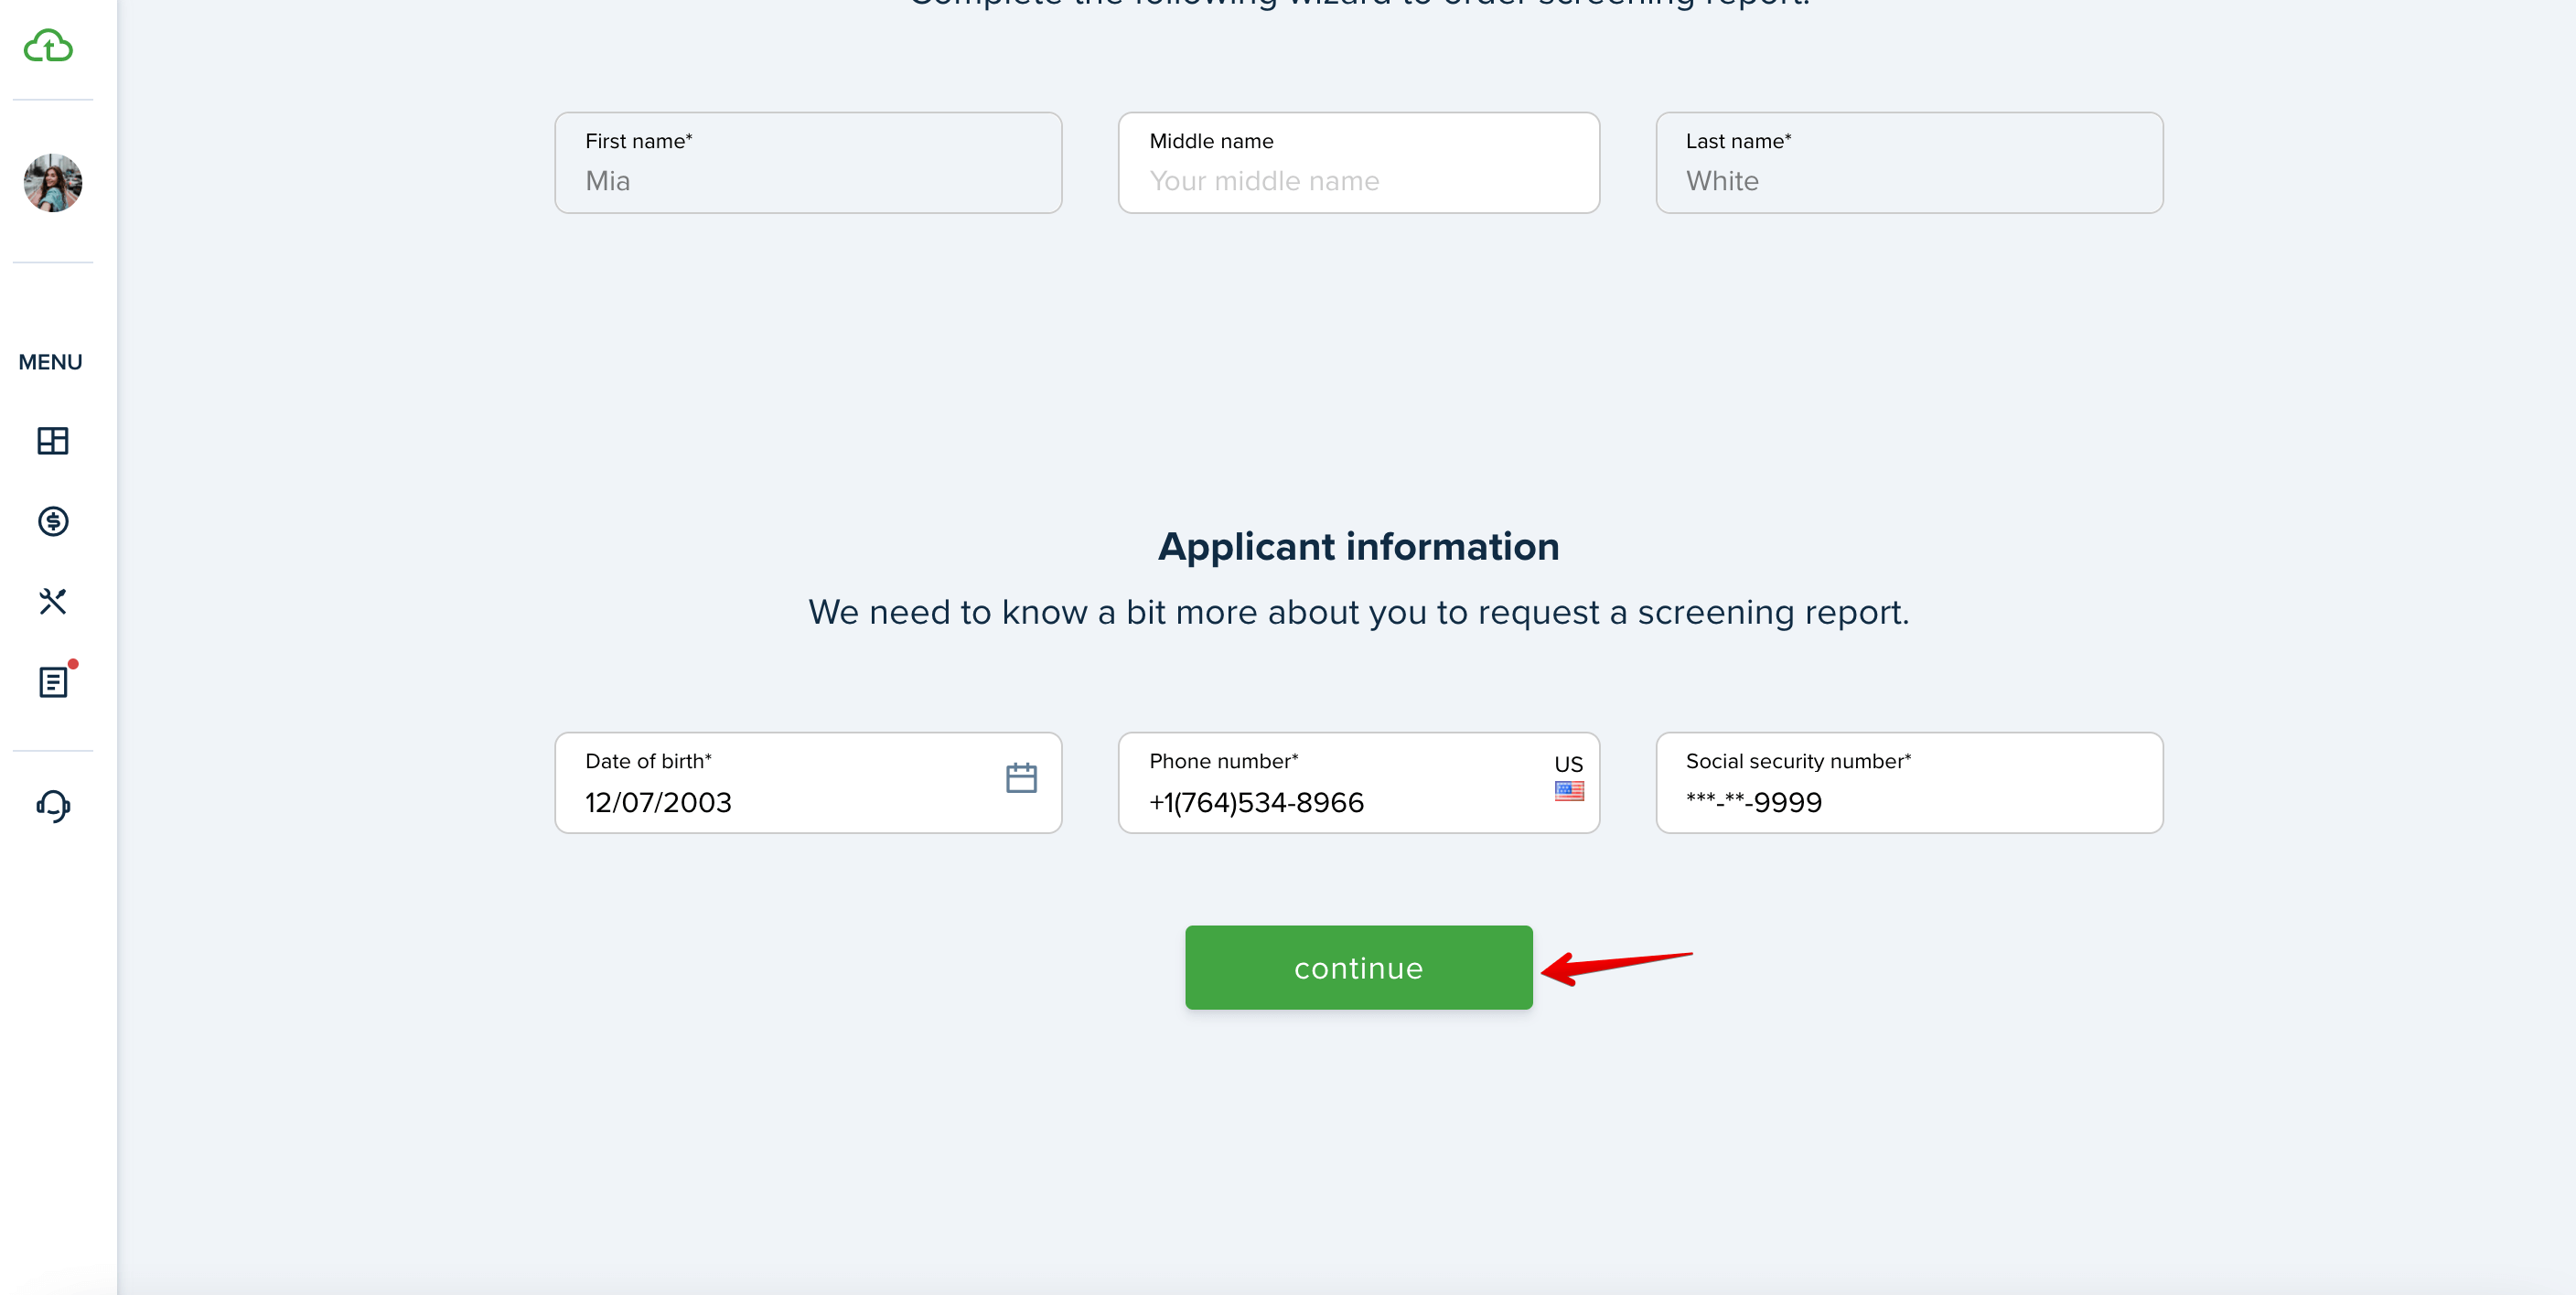Screen dimensions: 2576x1295
Task: Open the payments dollar icon
Action: pyautogui.click(x=53, y=521)
